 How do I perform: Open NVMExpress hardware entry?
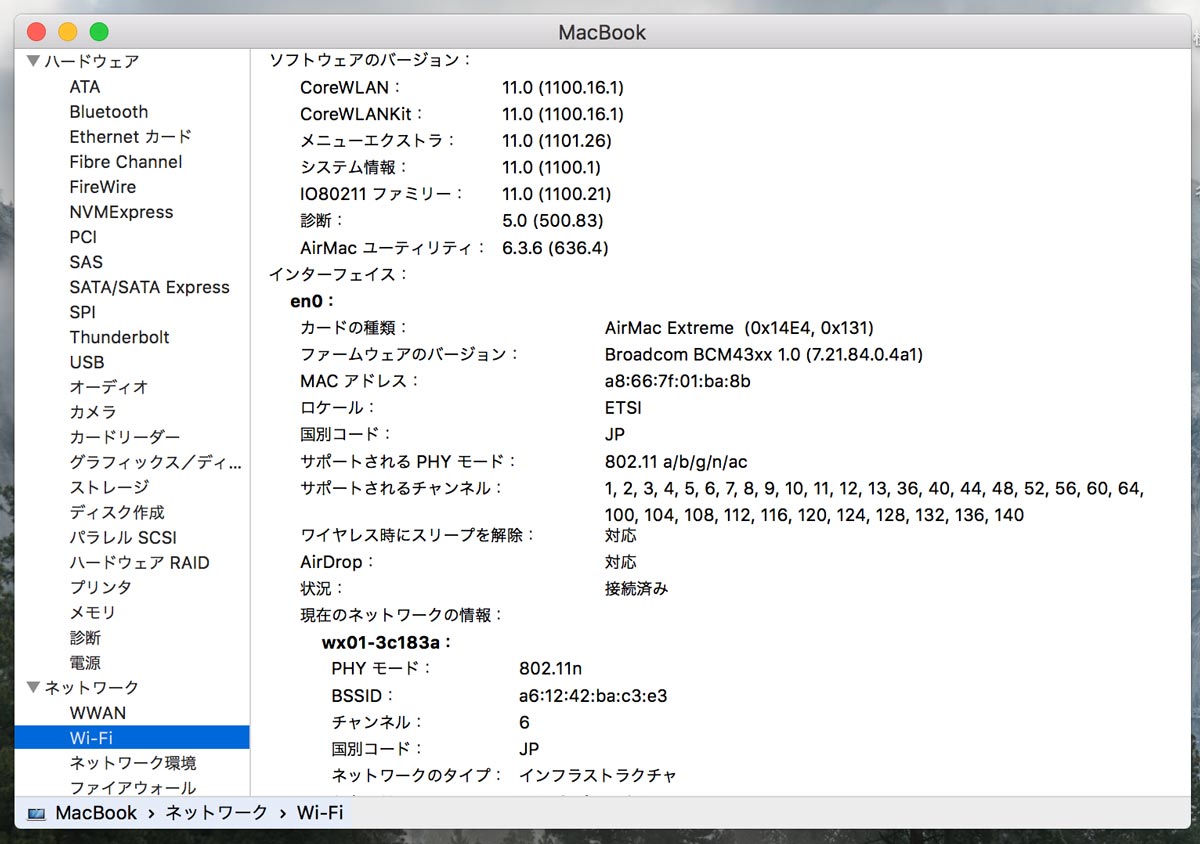121,212
